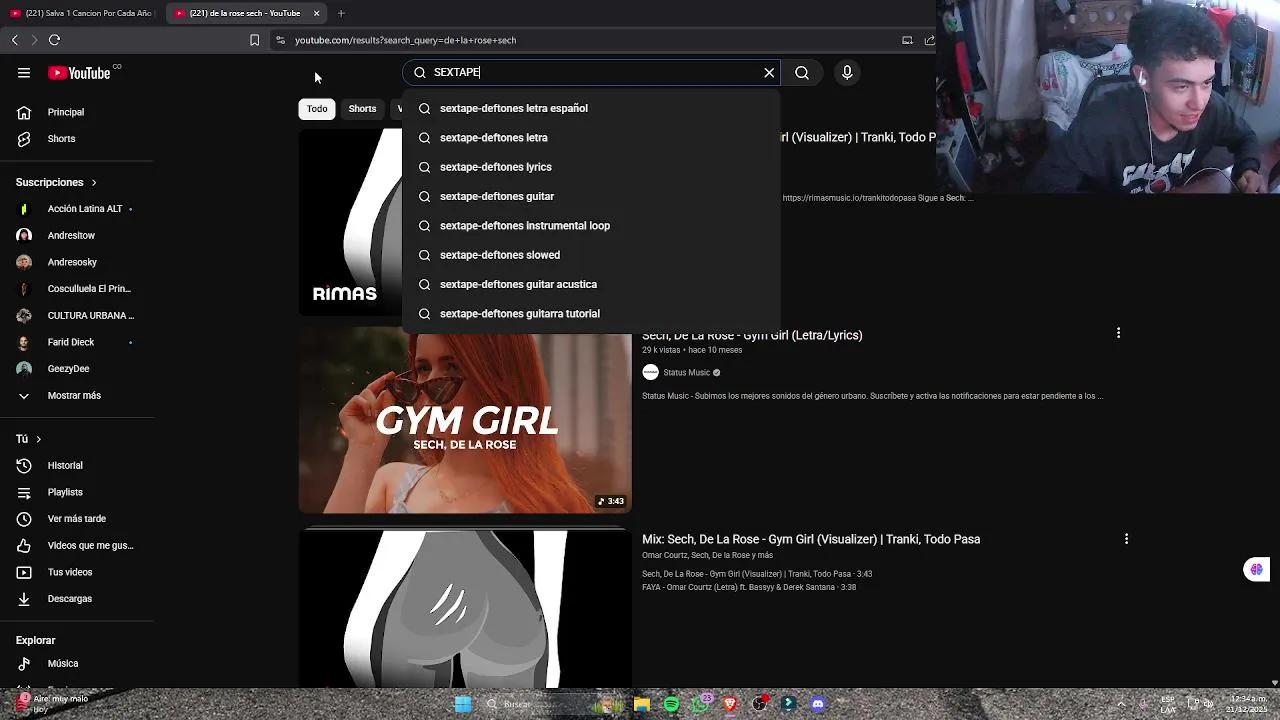Image resolution: width=1280 pixels, height=720 pixels.
Task: Open the rimasmusic.lo link in description
Action: [847, 198]
